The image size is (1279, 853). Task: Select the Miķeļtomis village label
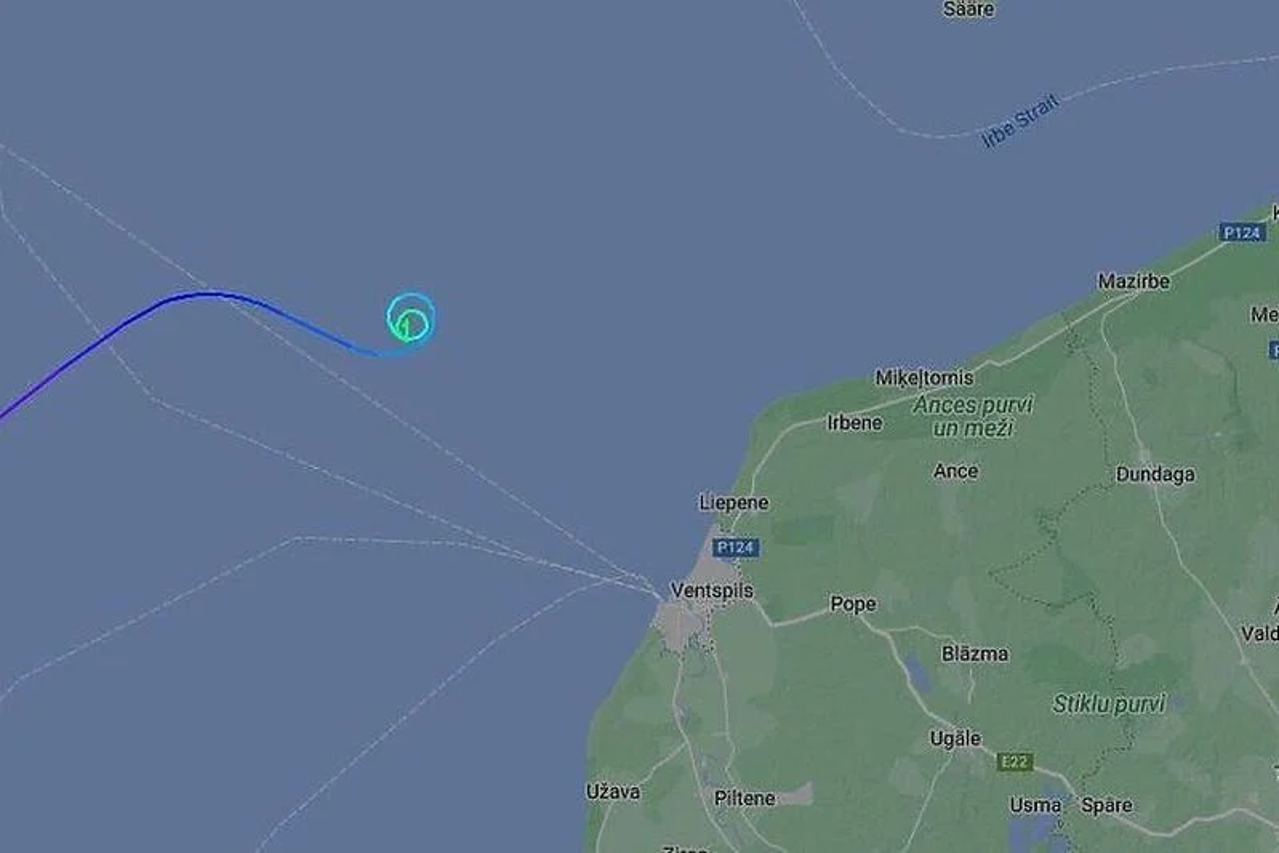pyautogui.click(x=924, y=378)
